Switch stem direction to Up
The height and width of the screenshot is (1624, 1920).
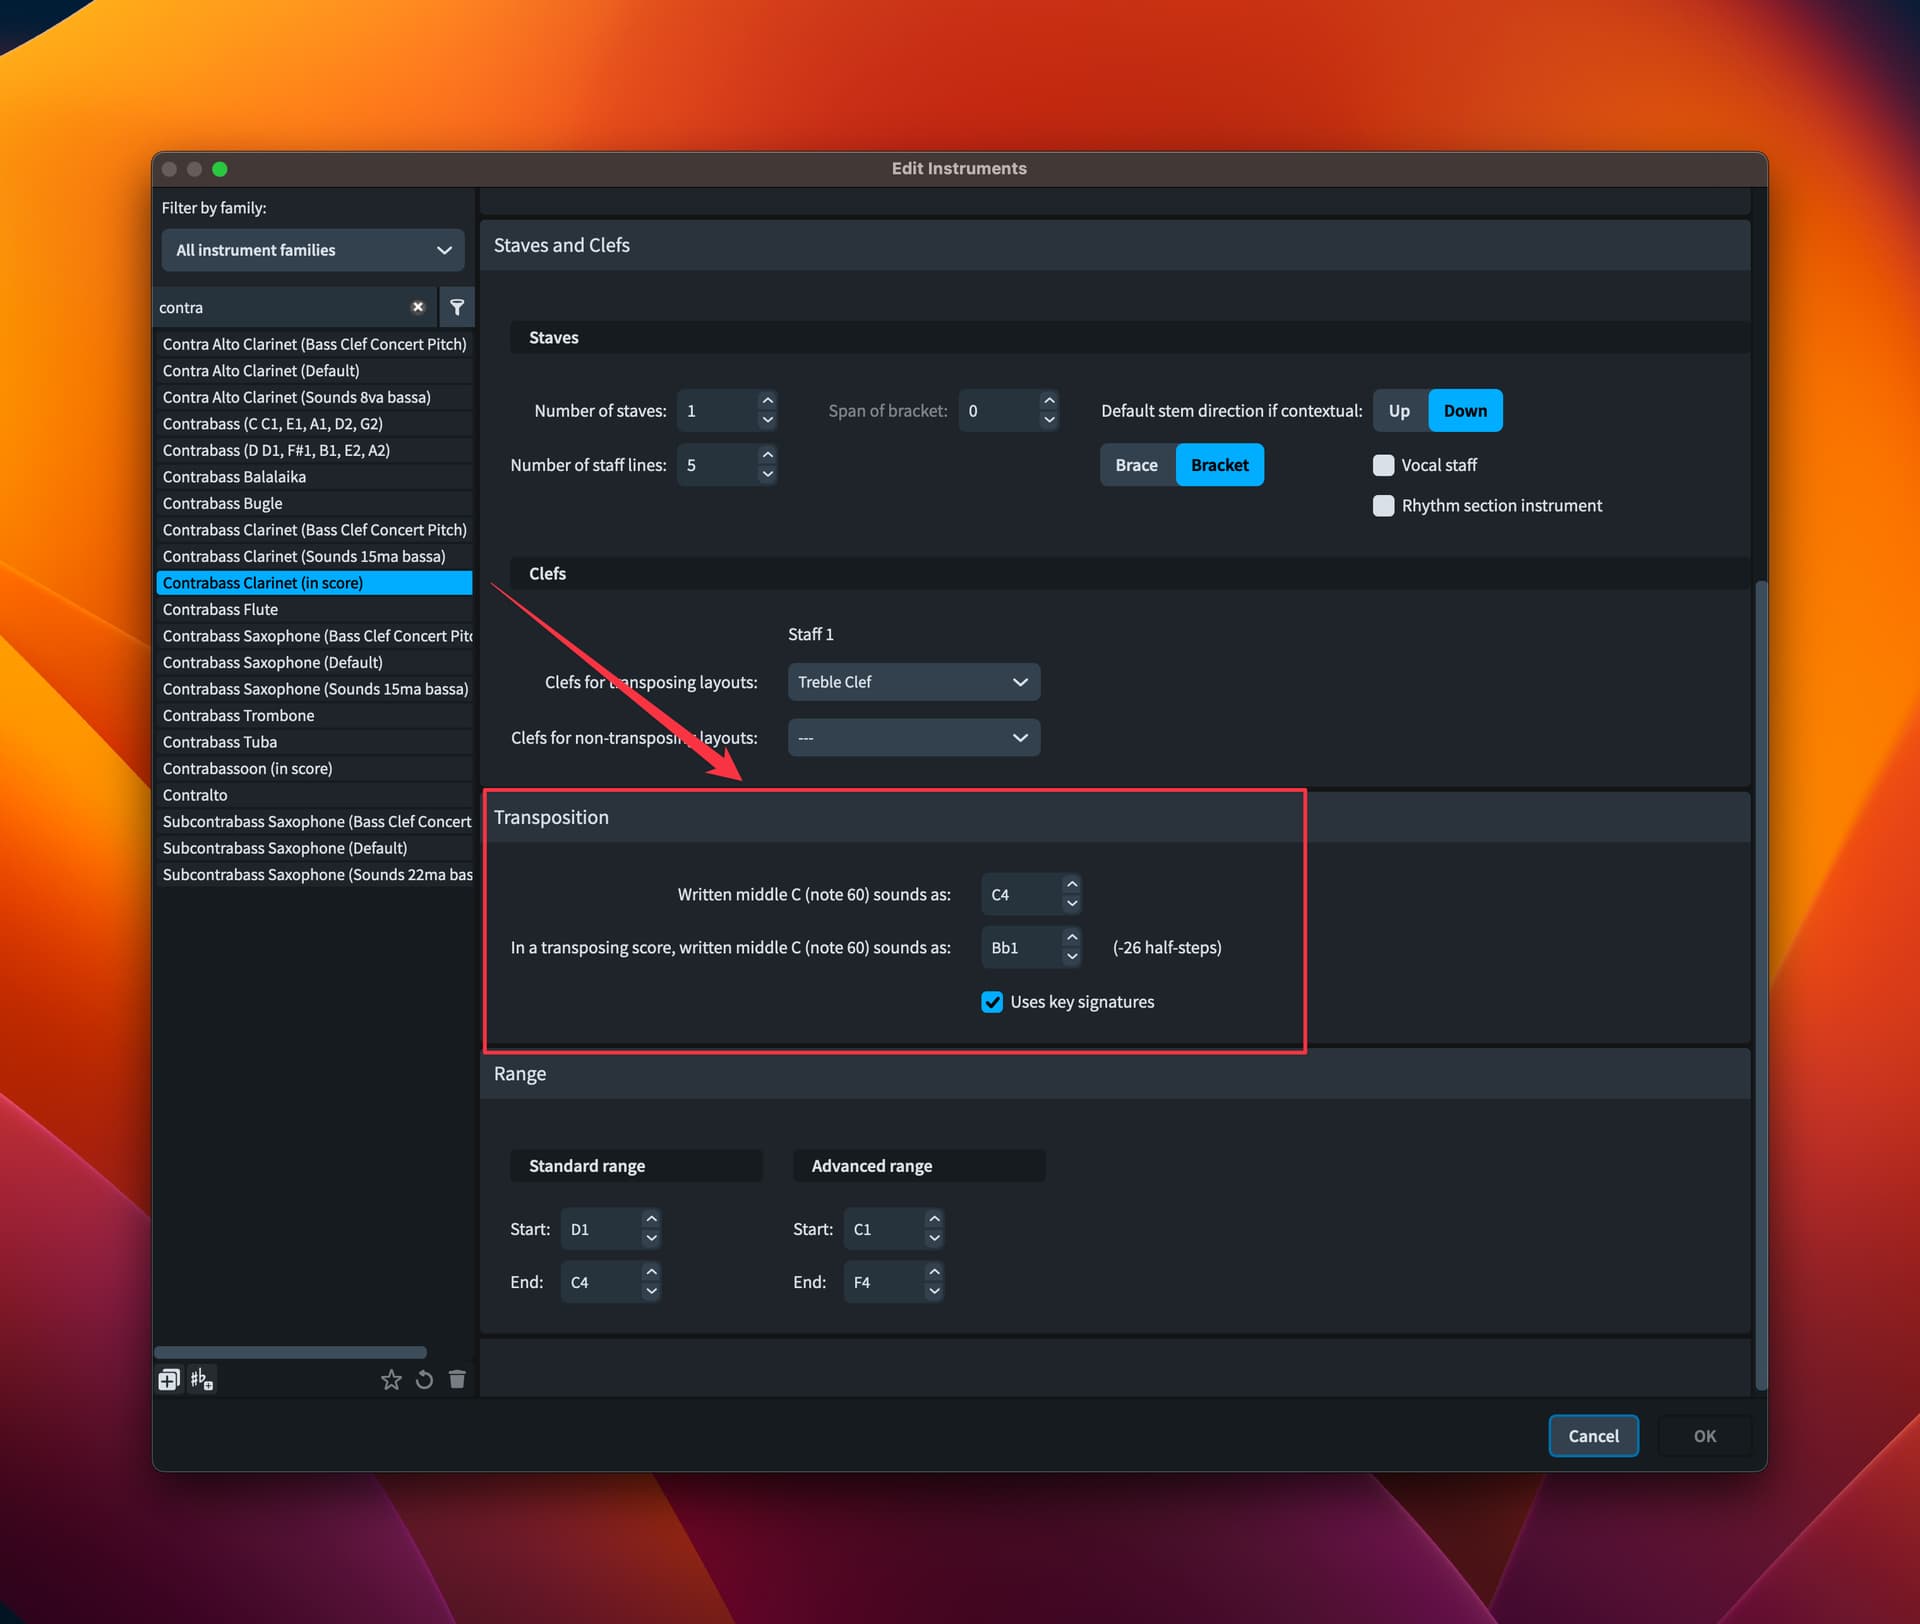pyautogui.click(x=1398, y=410)
